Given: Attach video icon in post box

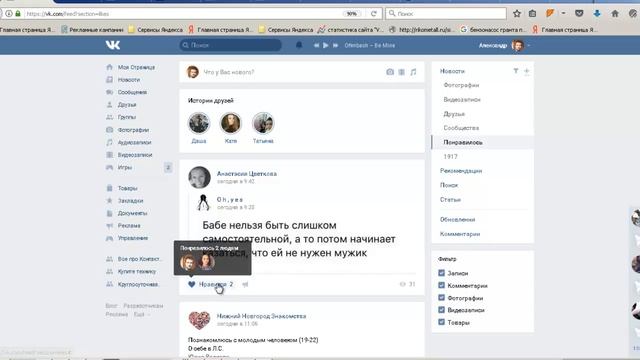Looking at the screenshot, I should [402, 72].
